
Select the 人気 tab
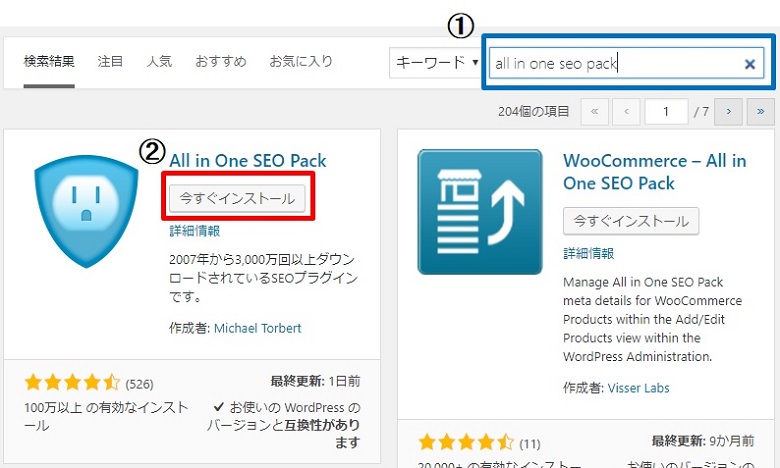click(159, 62)
